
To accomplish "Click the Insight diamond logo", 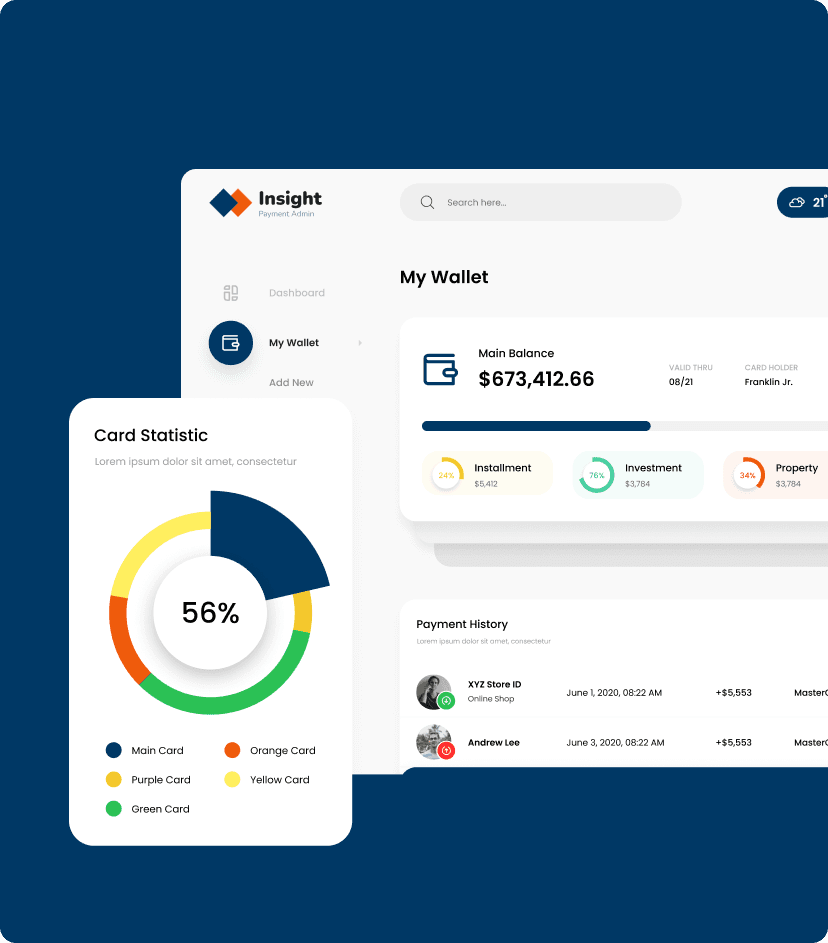I will [233, 202].
